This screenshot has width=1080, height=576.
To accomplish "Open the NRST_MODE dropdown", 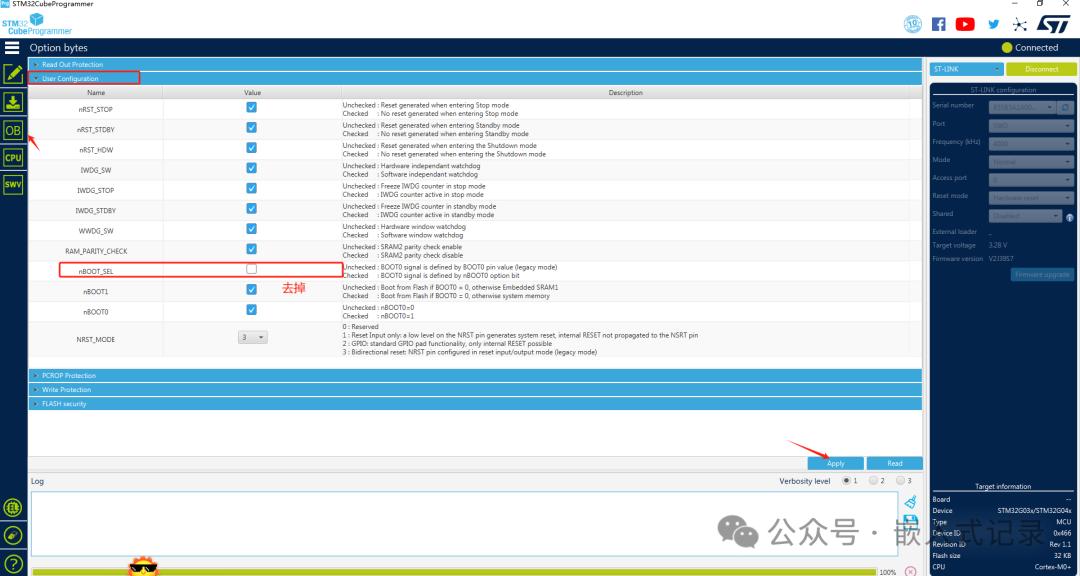I will (x=253, y=338).
